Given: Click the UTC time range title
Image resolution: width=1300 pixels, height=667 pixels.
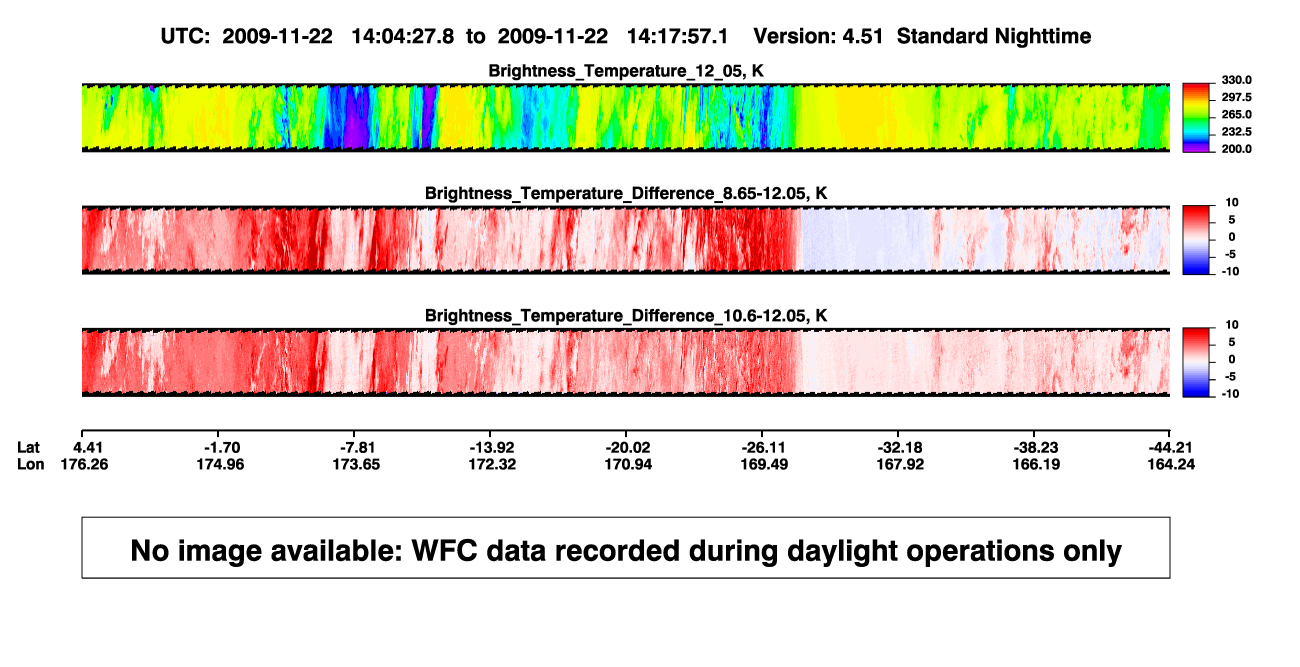Looking at the screenshot, I should click(626, 36).
